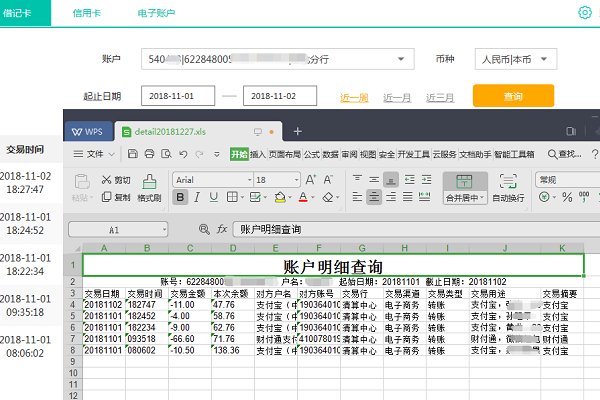Click the start date field 2018-11-01
Image resolution: width=600 pixels, height=400 pixels.
(178, 96)
